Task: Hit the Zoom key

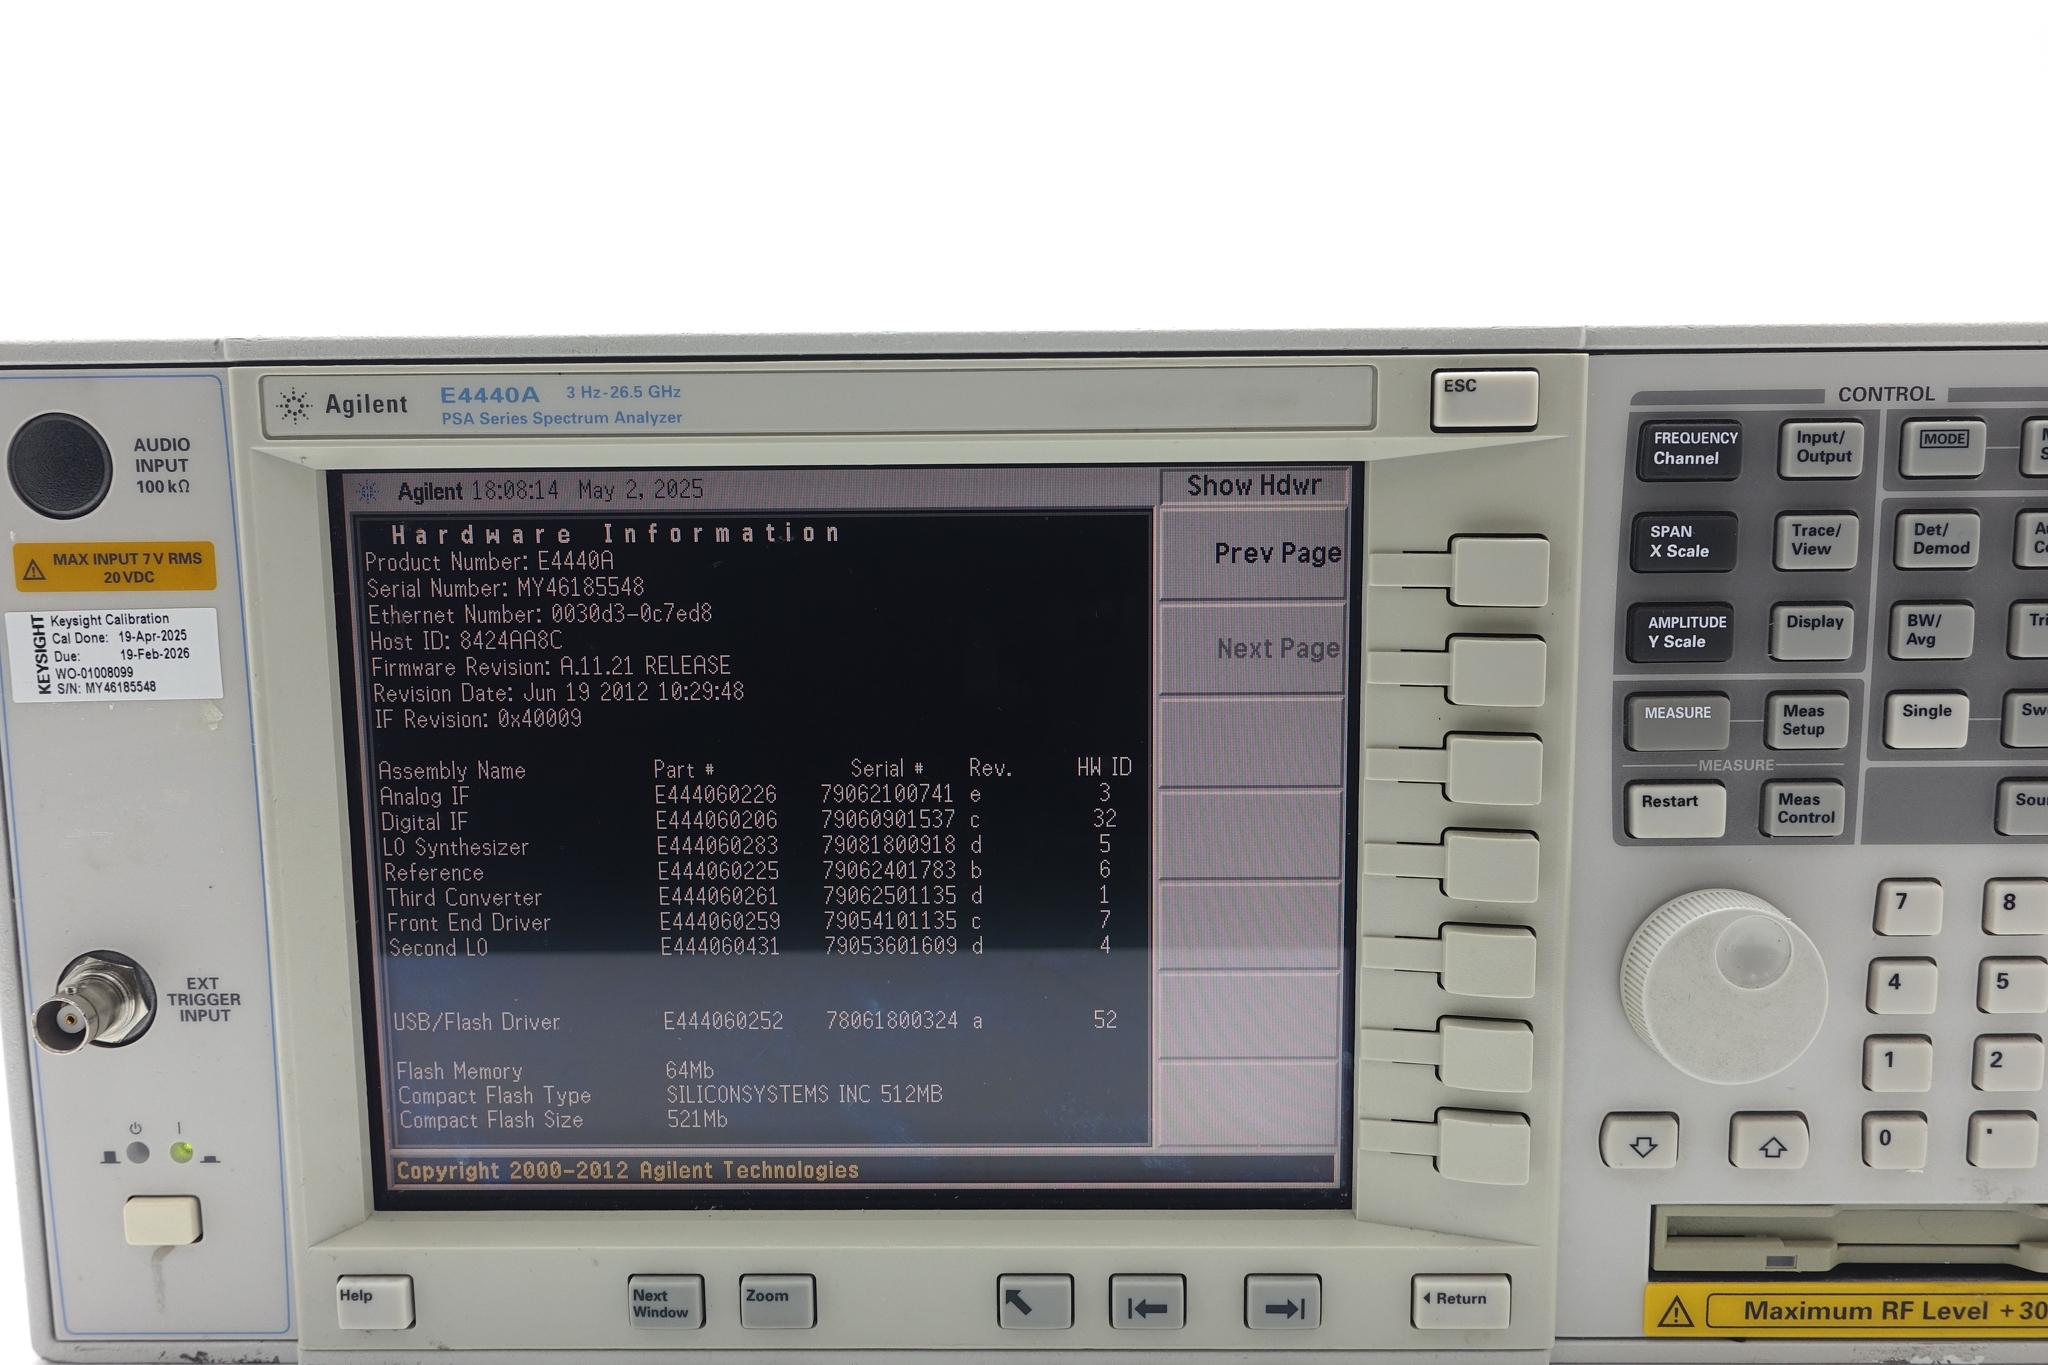Action: pyautogui.click(x=777, y=1302)
